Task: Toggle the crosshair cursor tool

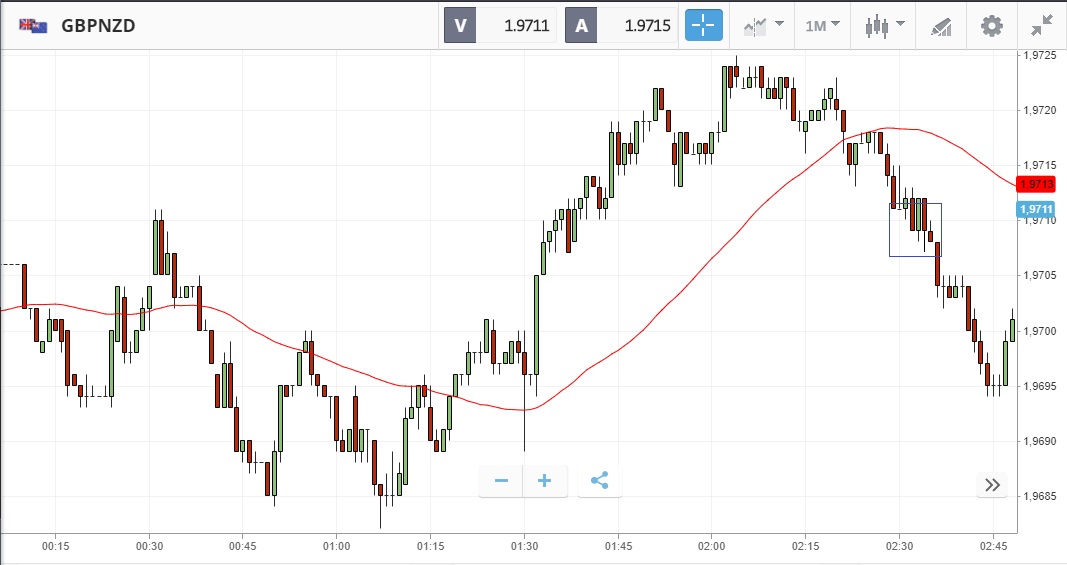Action: (703, 25)
